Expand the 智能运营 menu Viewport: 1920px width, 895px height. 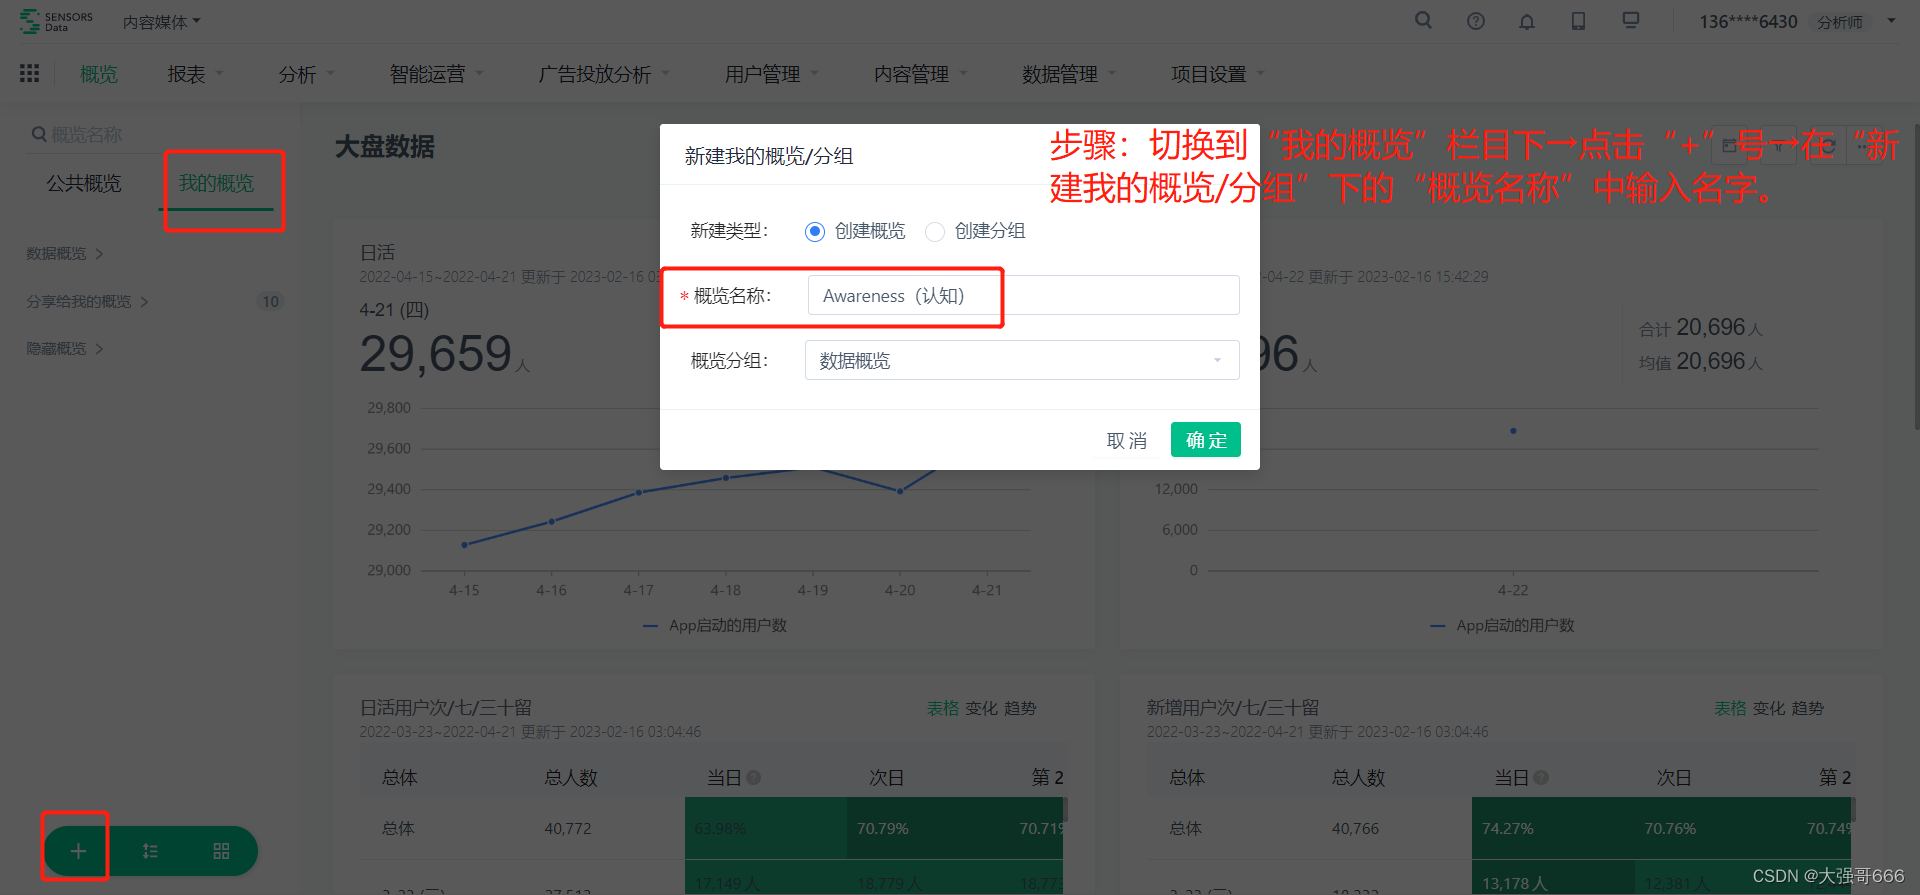(x=436, y=74)
